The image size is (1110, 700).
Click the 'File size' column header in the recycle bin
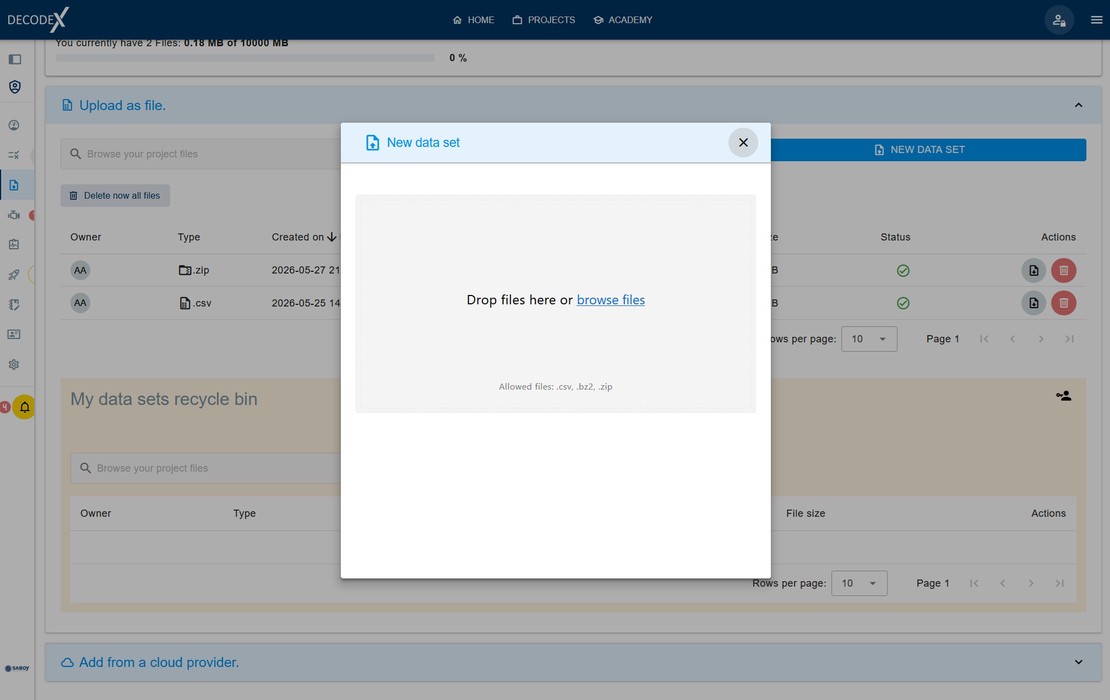point(806,513)
